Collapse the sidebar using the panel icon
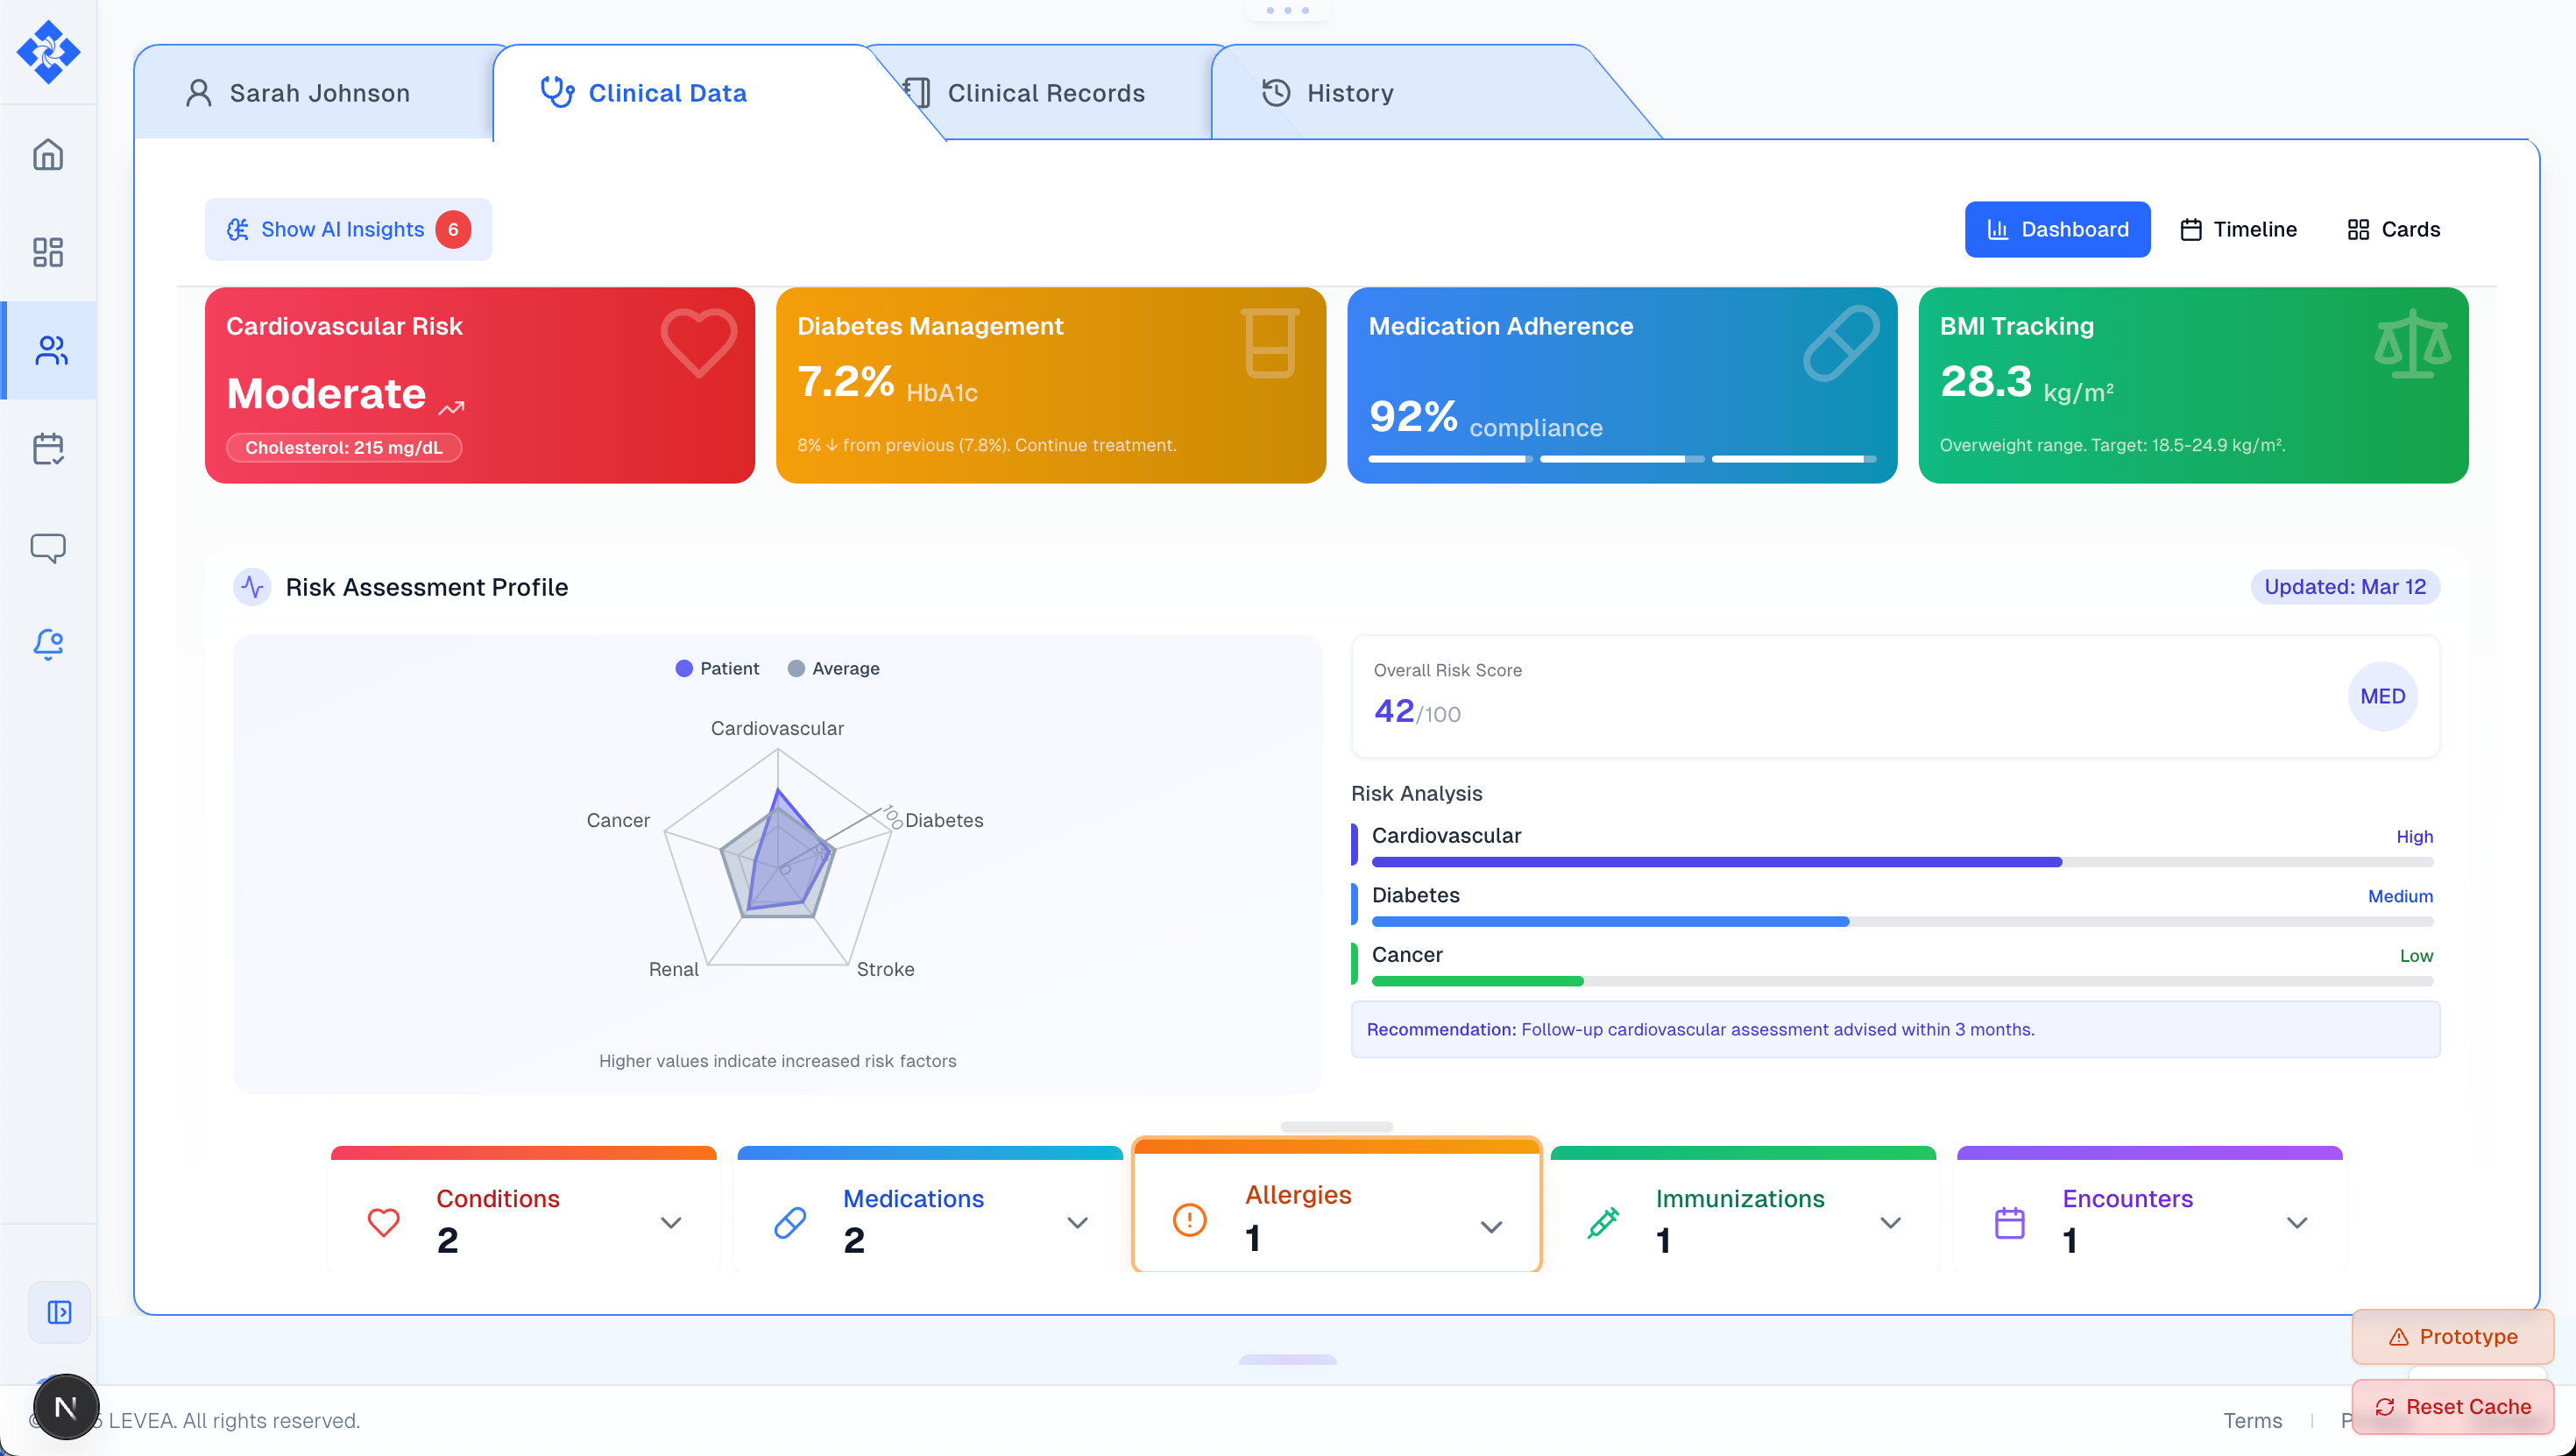The height and width of the screenshot is (1456, 2576). coord(59,1312)
